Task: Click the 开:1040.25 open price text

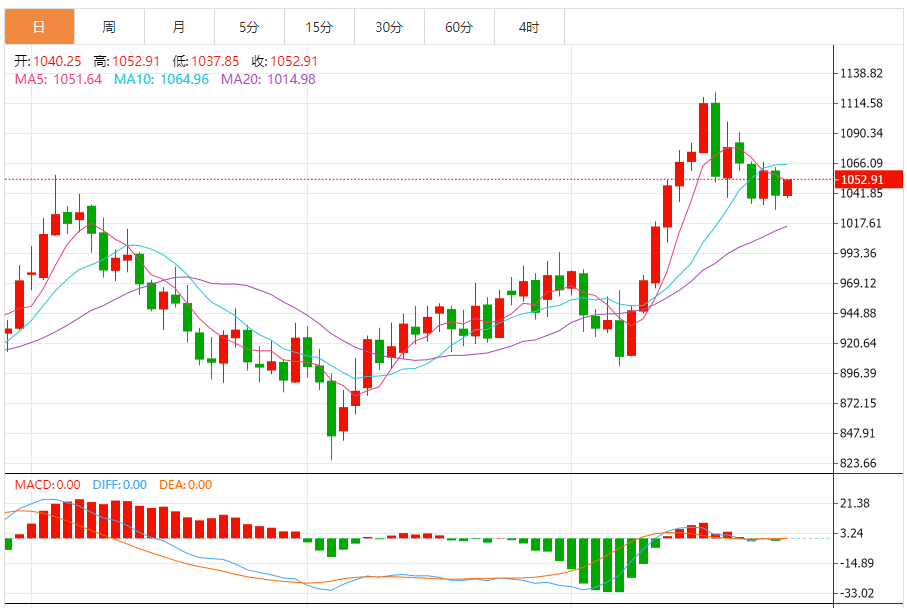Action: [48, 61]
